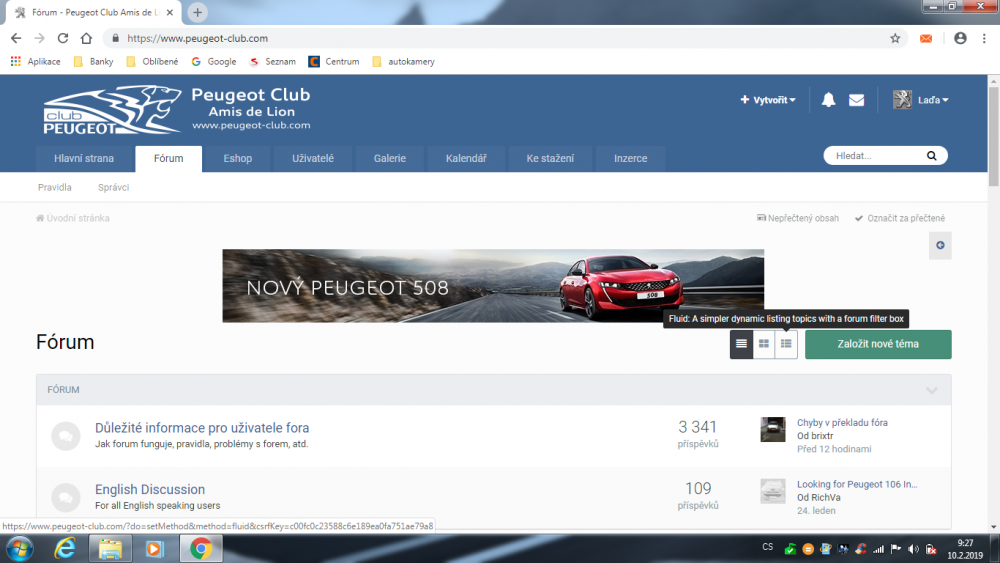Screen dimensions: 1000x563
Task: Open Chrome profile account icon
Action: [x=960, y=38]
